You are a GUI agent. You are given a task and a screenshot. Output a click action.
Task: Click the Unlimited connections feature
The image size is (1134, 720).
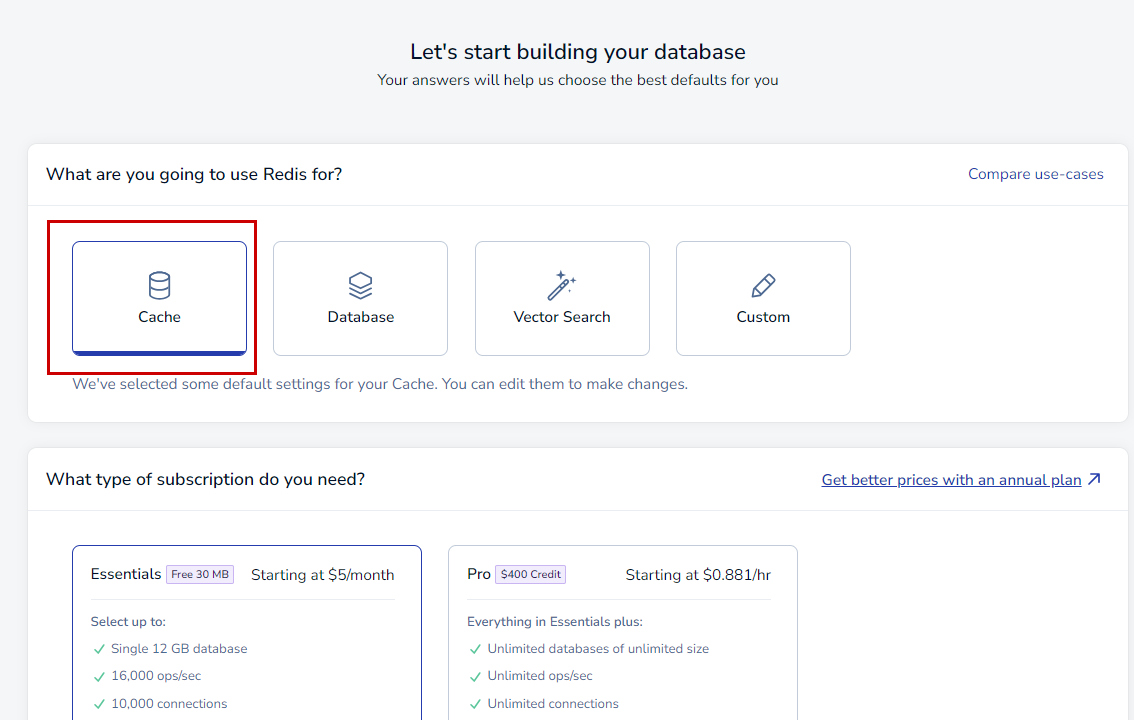553,703
